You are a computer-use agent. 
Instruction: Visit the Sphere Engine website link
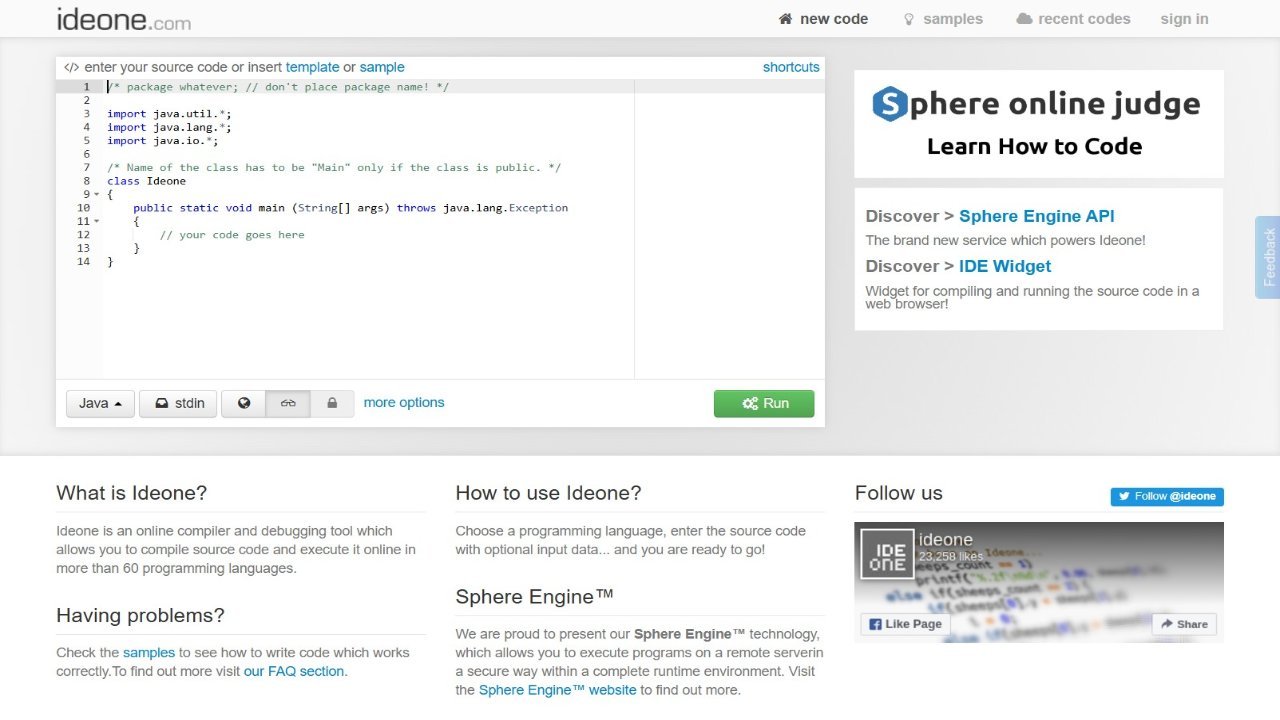pos(558,690)
